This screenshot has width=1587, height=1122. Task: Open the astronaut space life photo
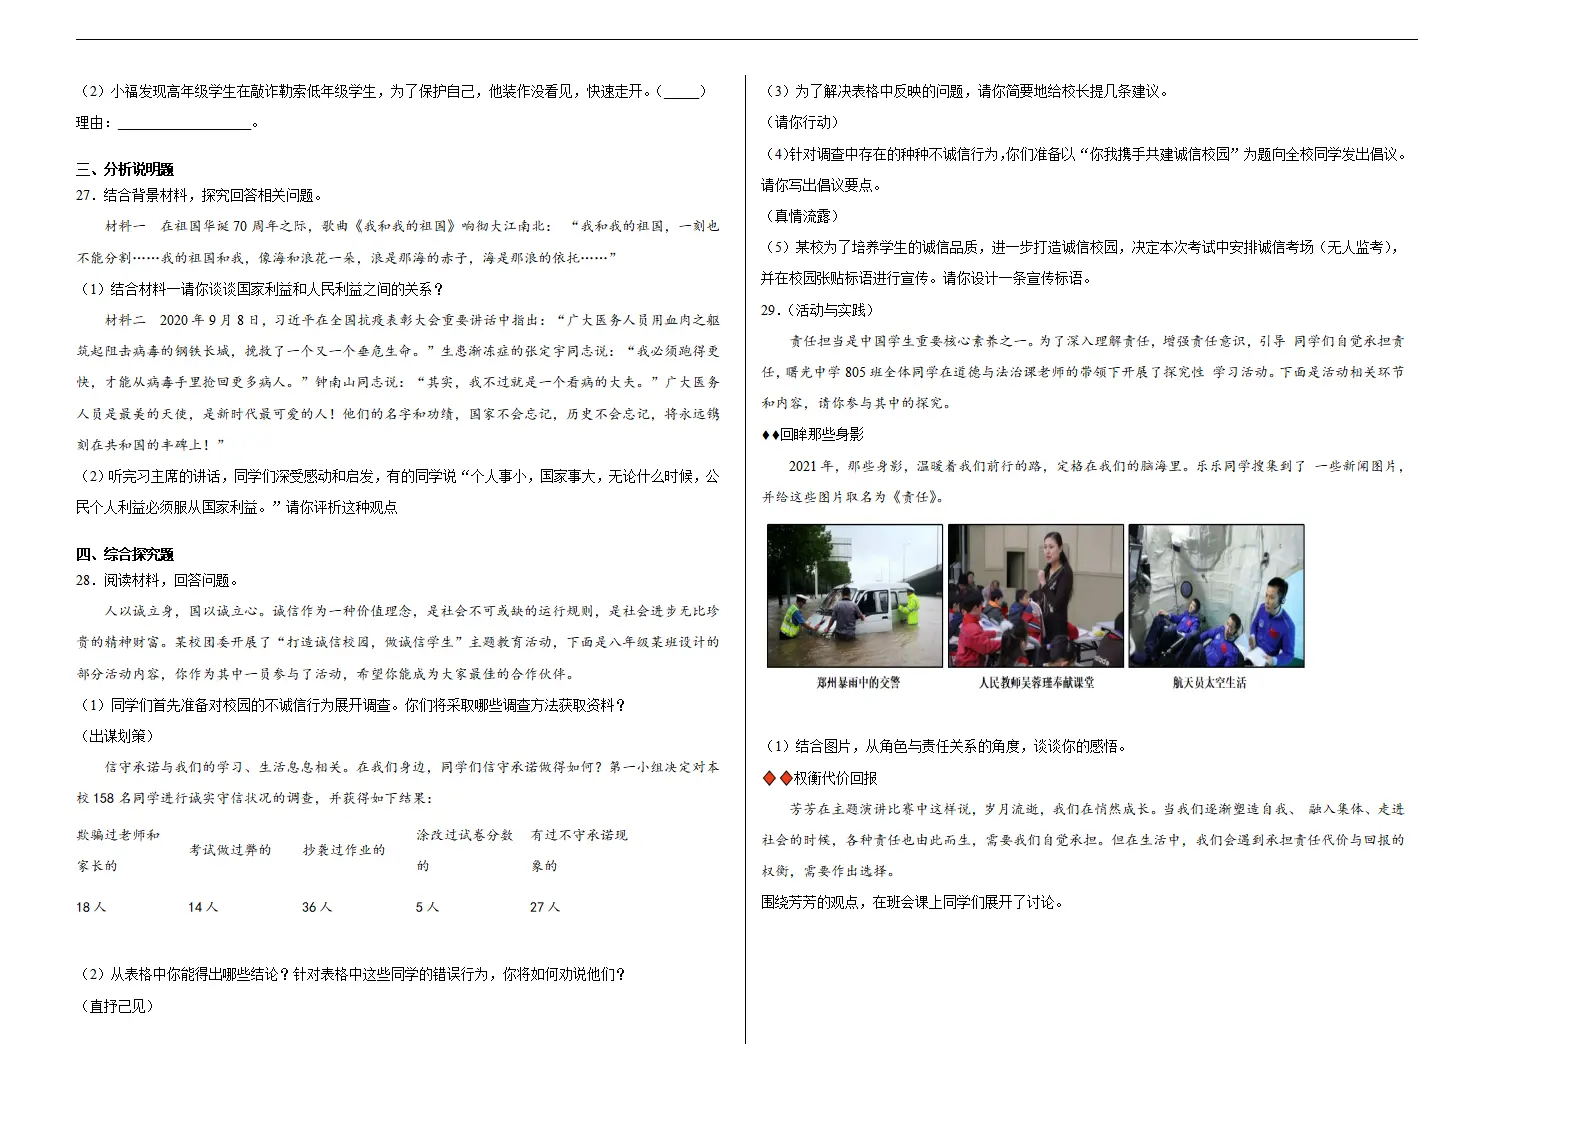coord(1216,595)
